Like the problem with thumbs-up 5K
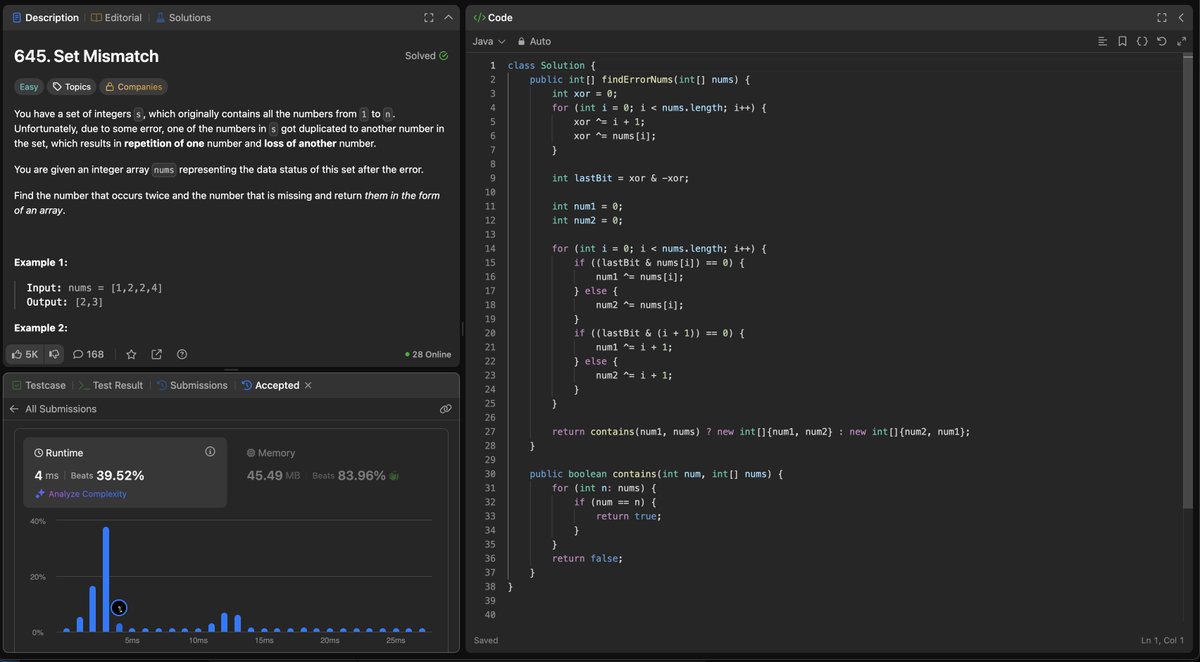The width and height of the screenshot is (1200, 662). tap(24, 354)
